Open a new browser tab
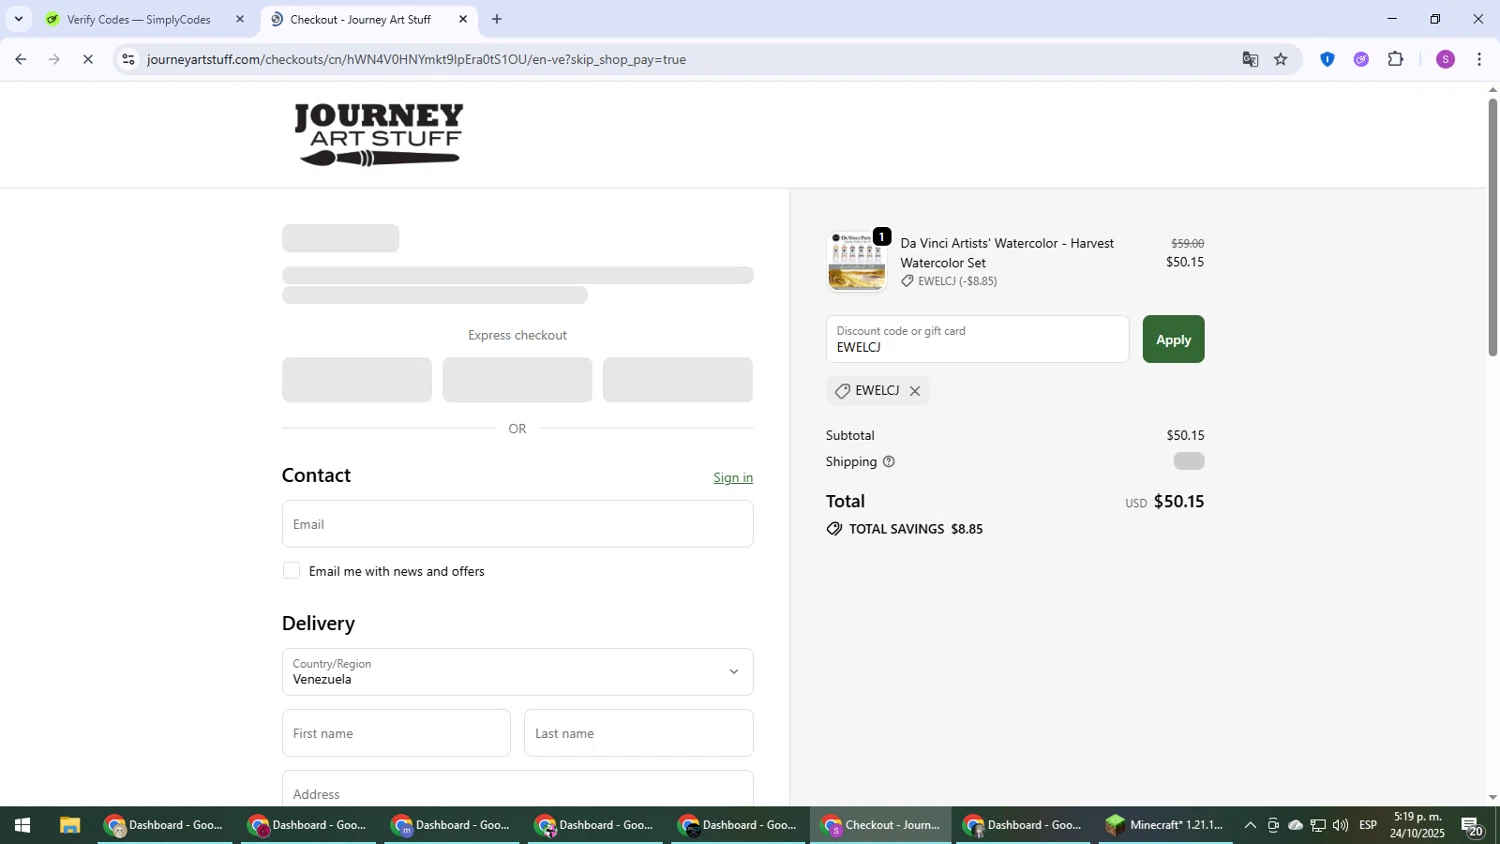 (497, 19)
